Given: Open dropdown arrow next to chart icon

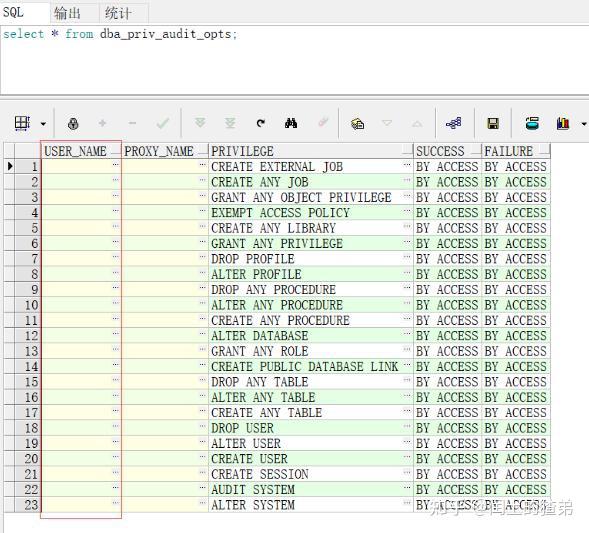Looking at the screenshot, I should tap(583, 124).
